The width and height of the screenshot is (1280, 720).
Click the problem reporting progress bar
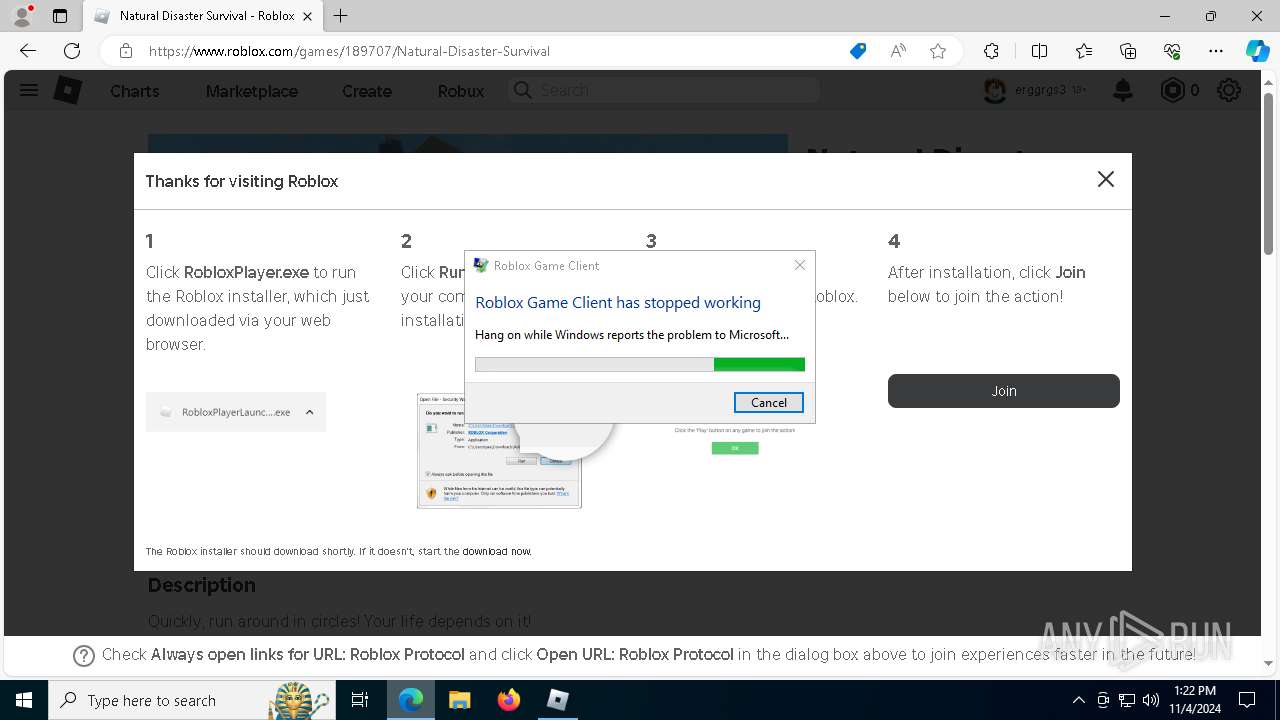640,365
